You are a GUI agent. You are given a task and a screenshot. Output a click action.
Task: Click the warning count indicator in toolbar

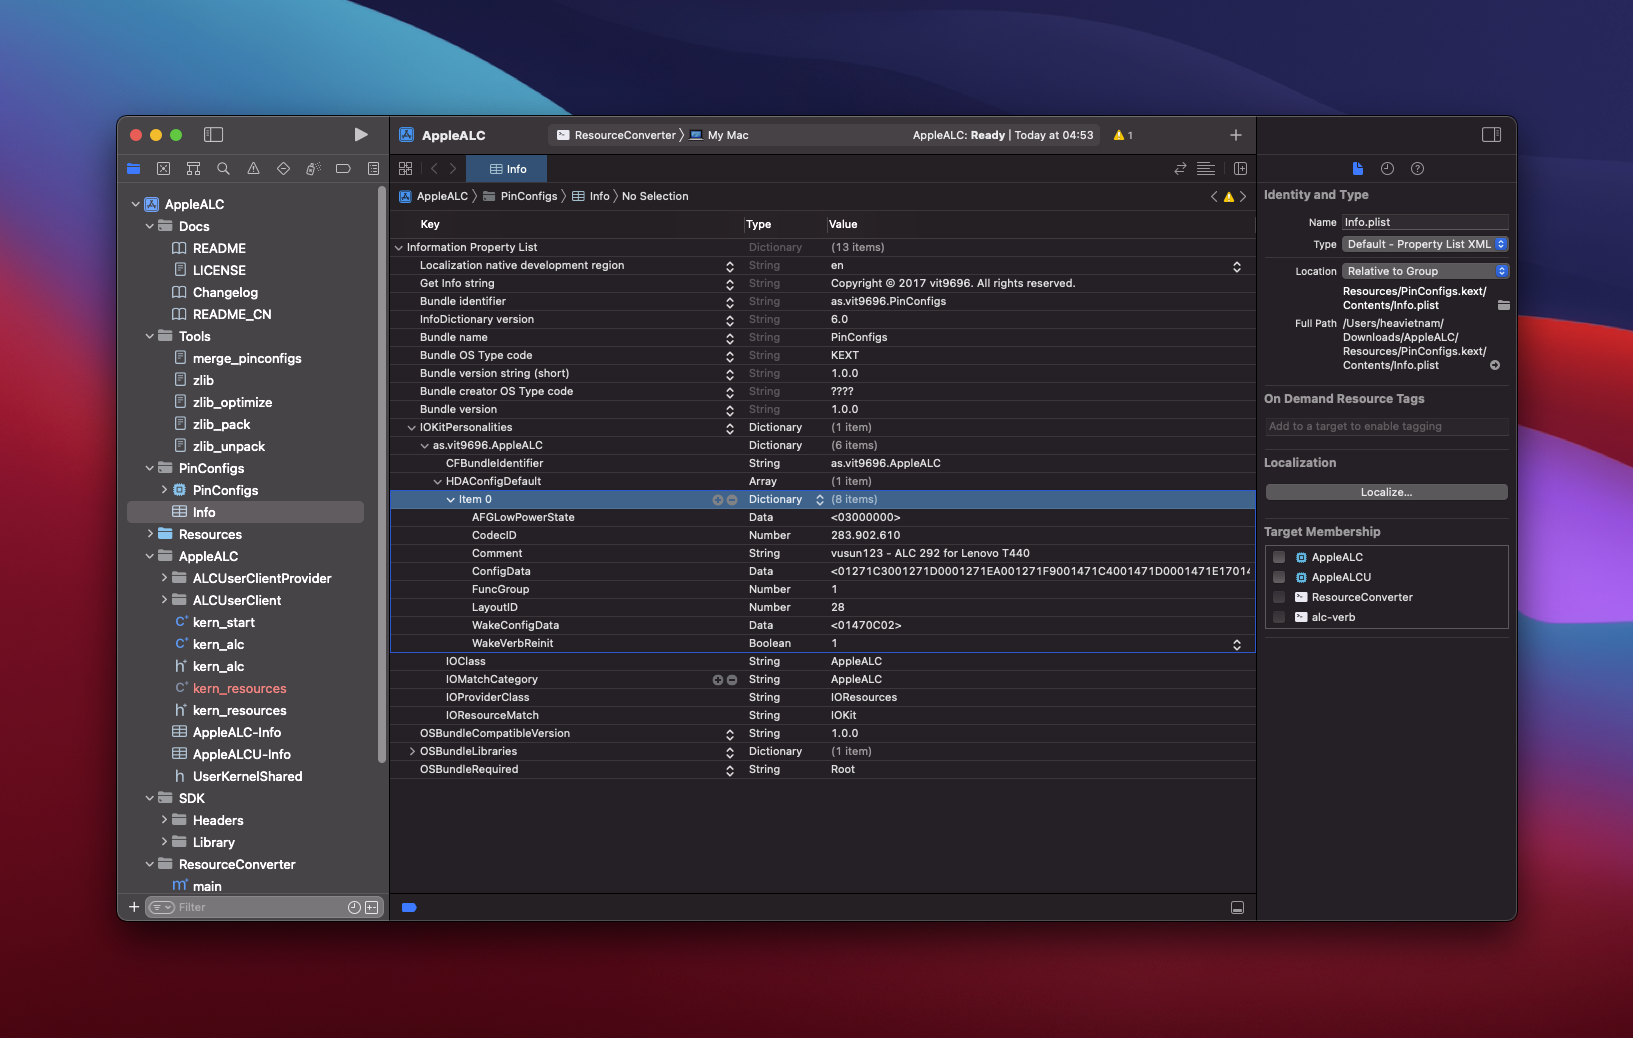pyautogui.click(x=1123, y=135)
